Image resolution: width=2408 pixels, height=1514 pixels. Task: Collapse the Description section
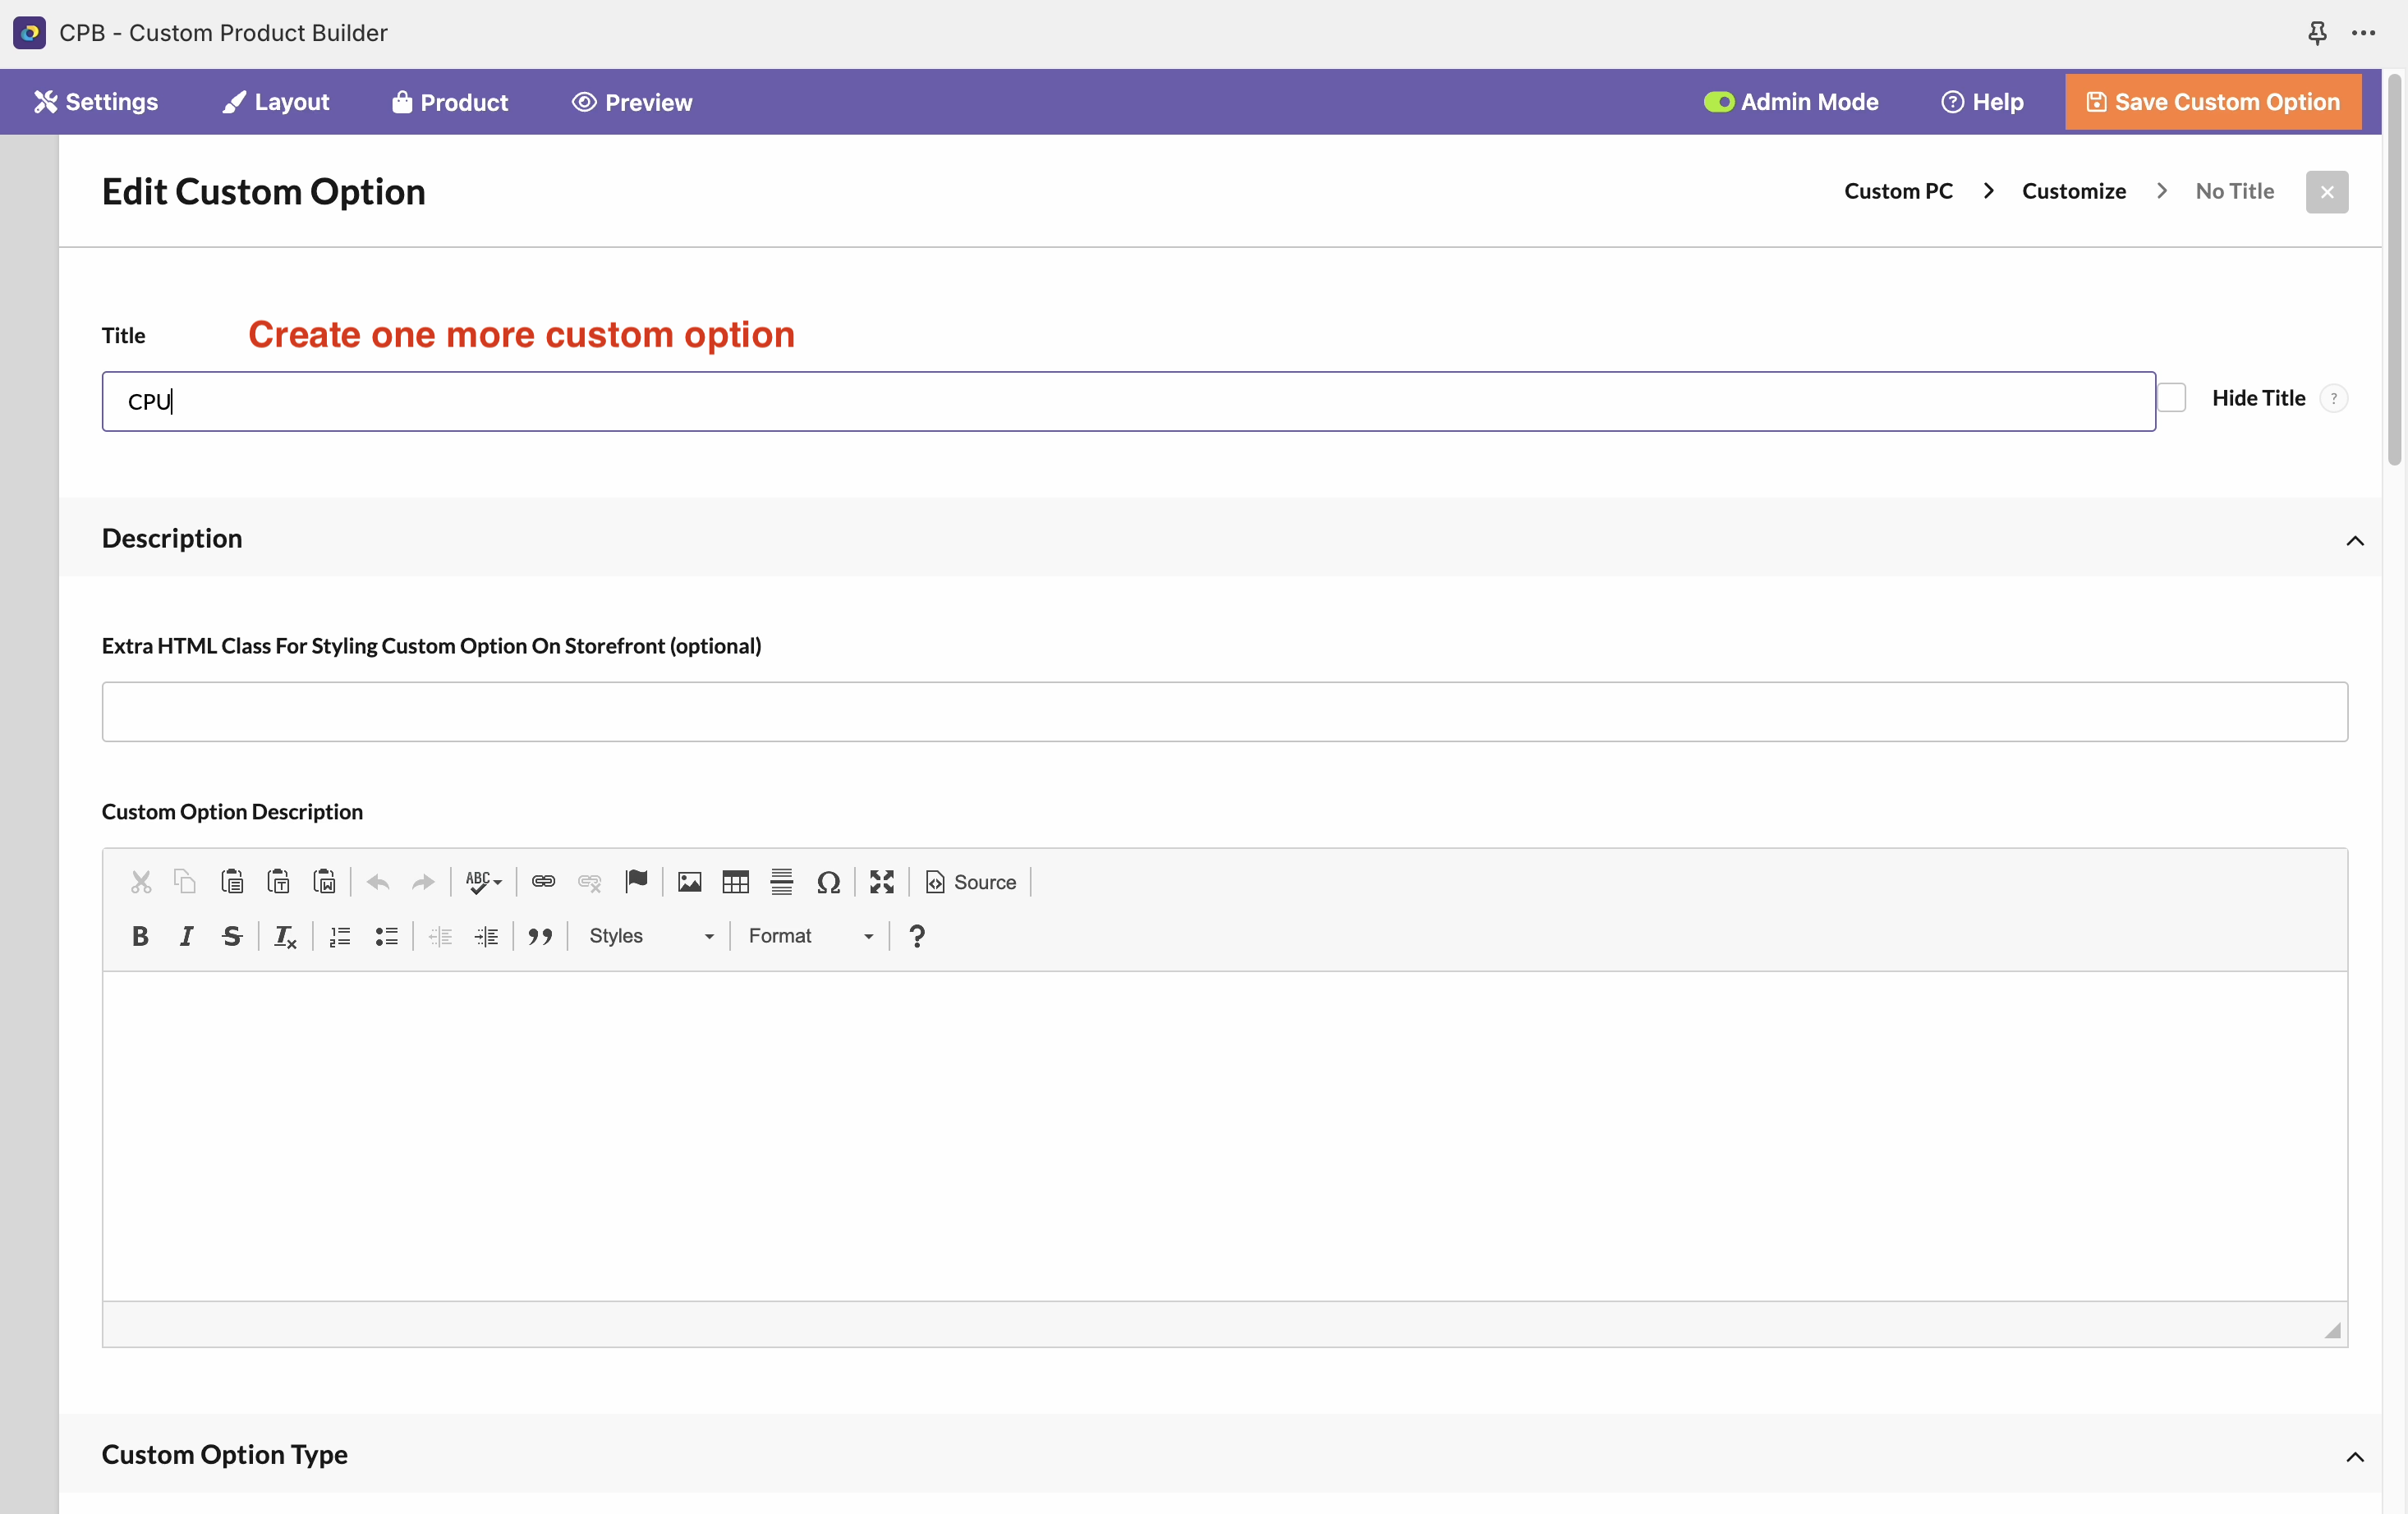pos(2355,541)
